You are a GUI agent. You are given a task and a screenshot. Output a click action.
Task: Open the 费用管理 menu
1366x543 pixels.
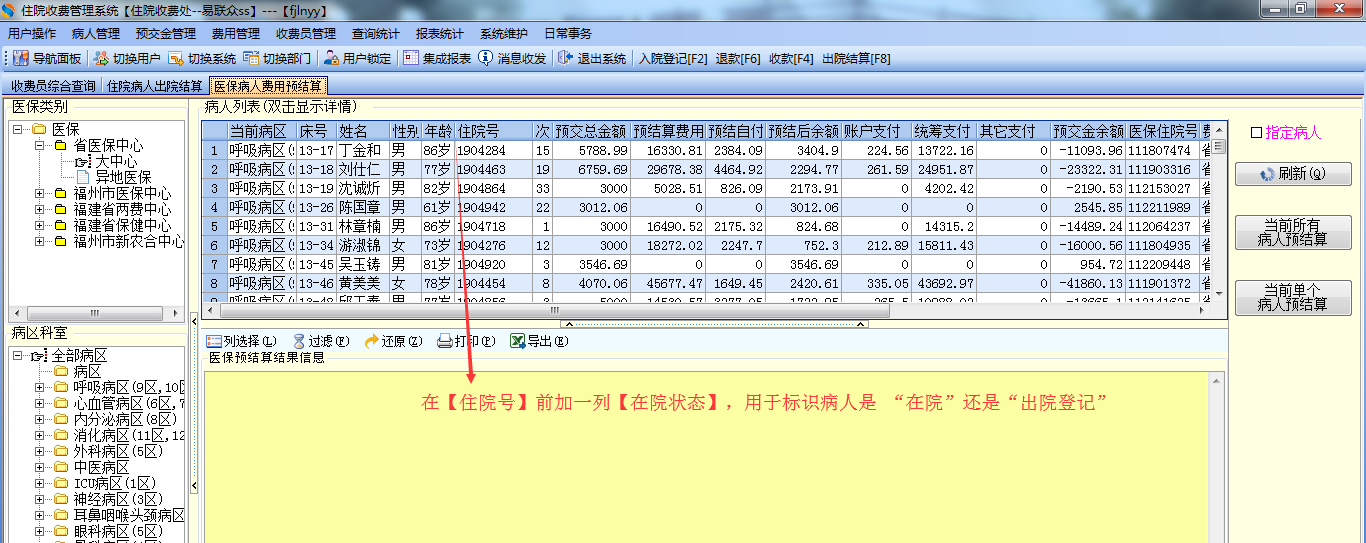(x=236, y=34)
